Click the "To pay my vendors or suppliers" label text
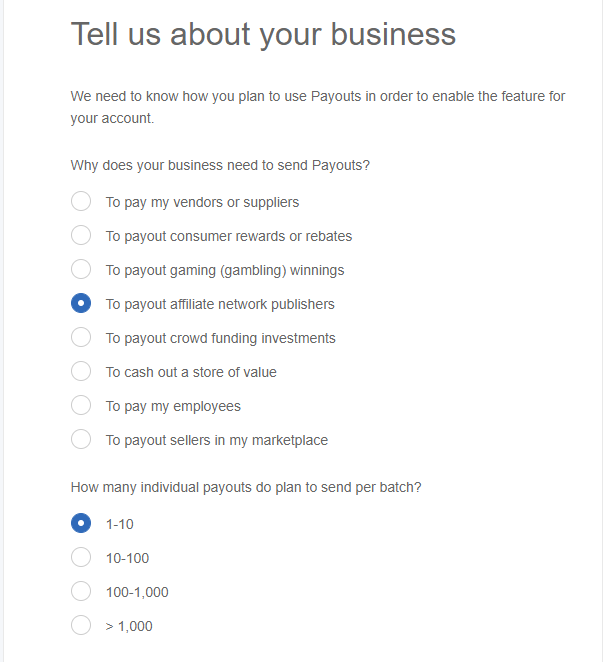Viewport: 603px width, 662px height. (x=202, y=202)
